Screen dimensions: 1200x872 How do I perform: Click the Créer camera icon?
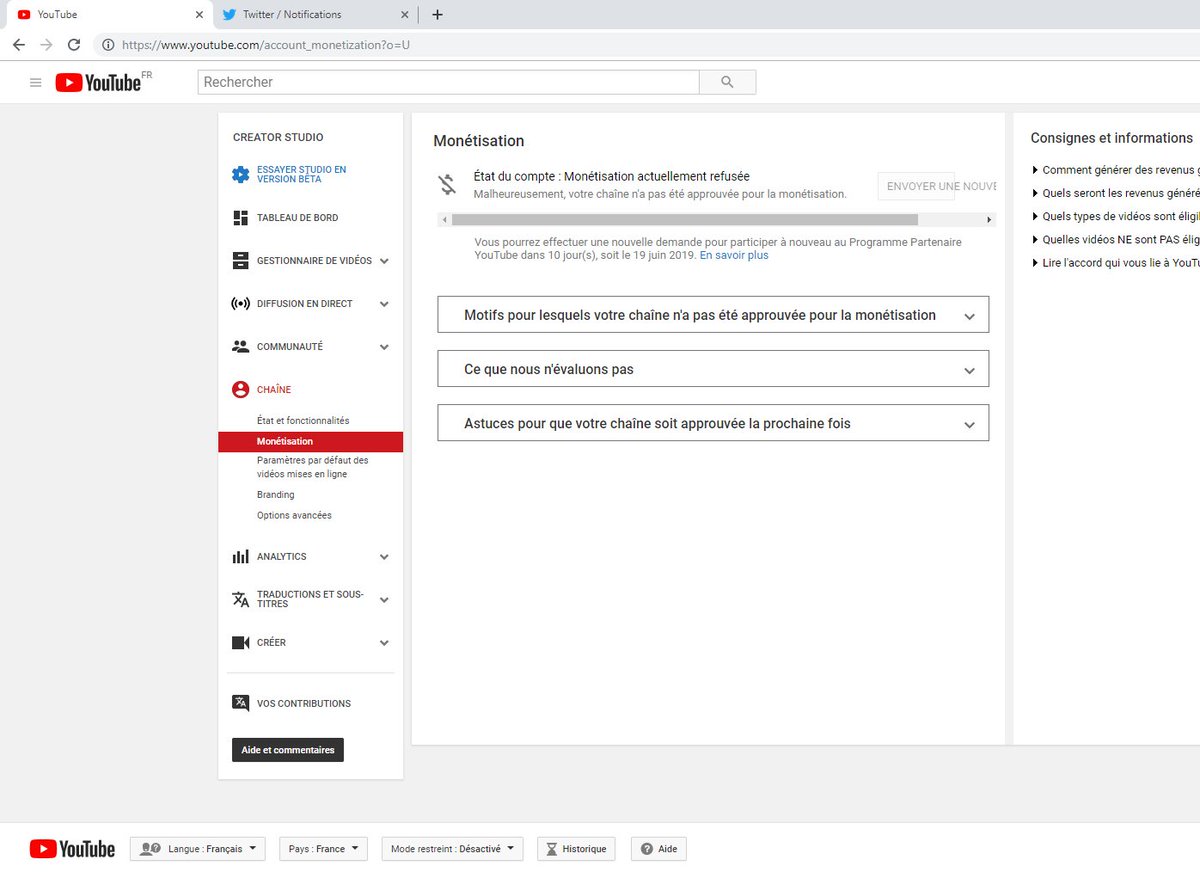tap(240, 643)
